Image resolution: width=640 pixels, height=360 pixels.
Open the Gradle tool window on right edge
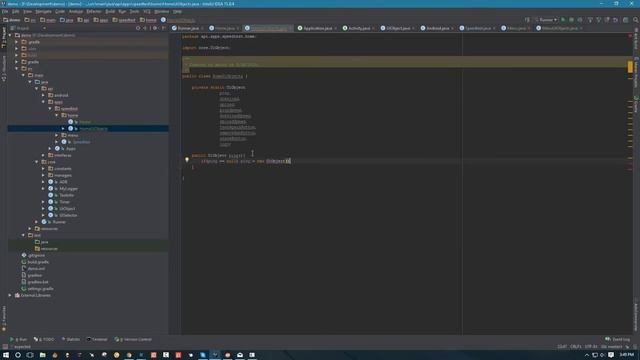[x=636, y=104]
